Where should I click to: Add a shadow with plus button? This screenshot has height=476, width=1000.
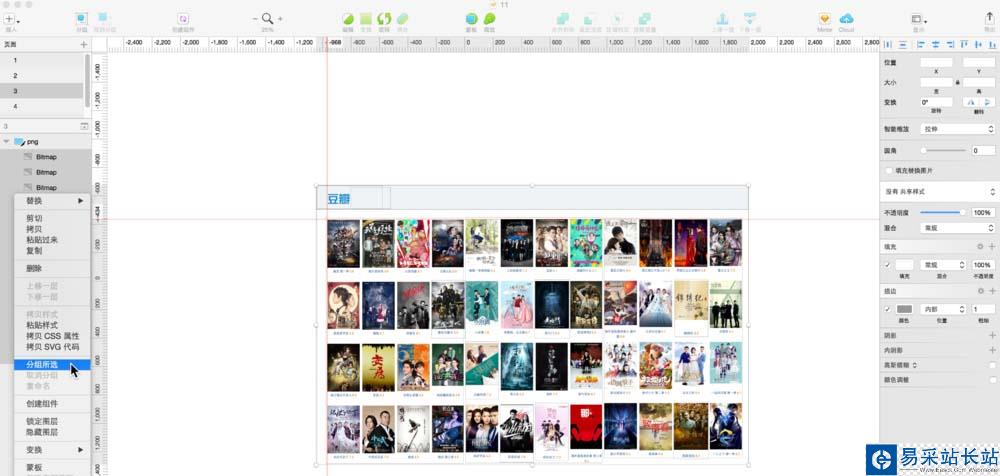(992, 336)
